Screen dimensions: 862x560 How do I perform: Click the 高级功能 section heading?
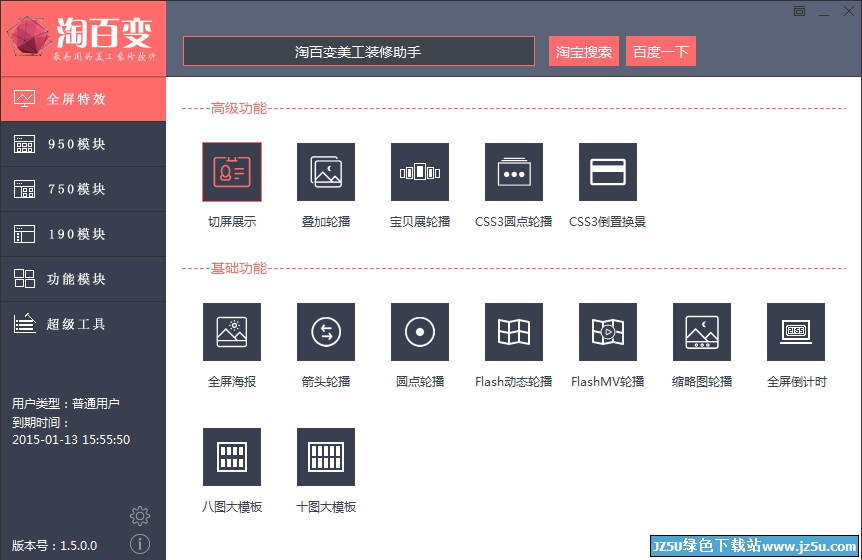[x=239, y=108]
